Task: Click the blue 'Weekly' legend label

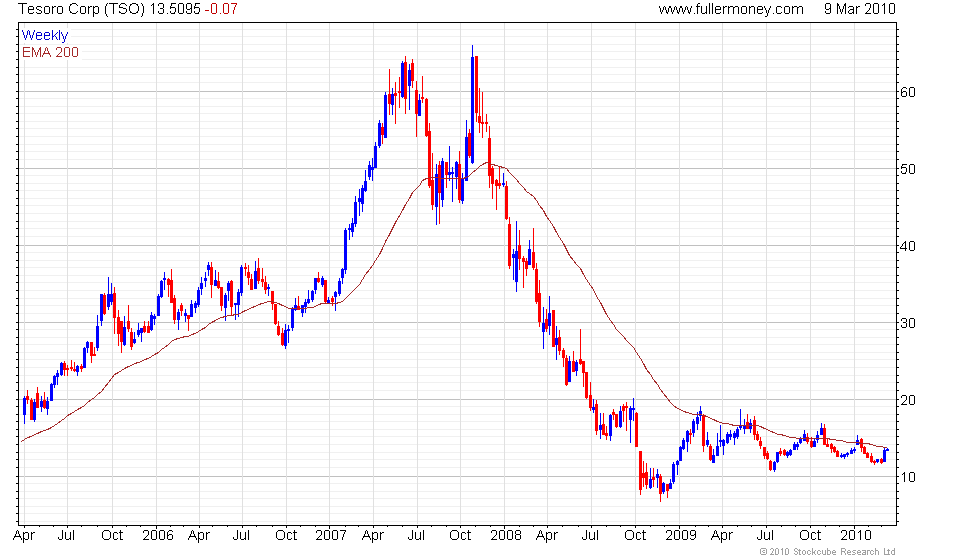Action: tap(44, 36)
